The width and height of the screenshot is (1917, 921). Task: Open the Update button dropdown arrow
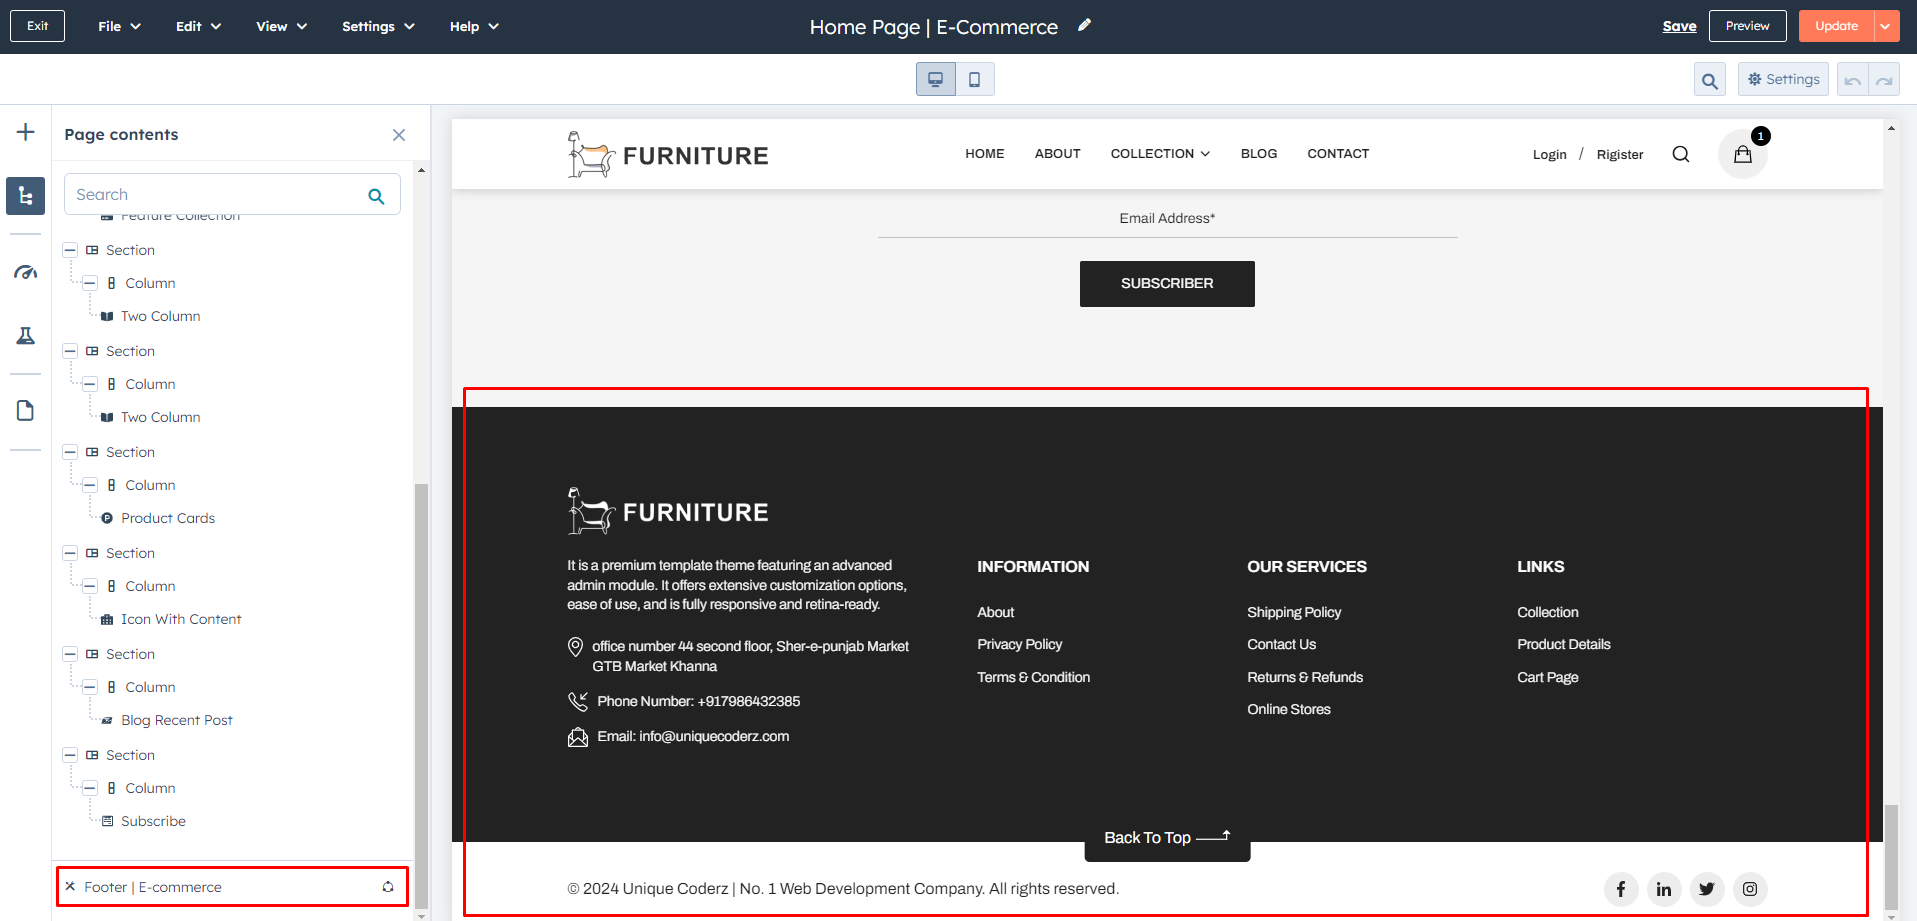click(x=1885, y=26)
